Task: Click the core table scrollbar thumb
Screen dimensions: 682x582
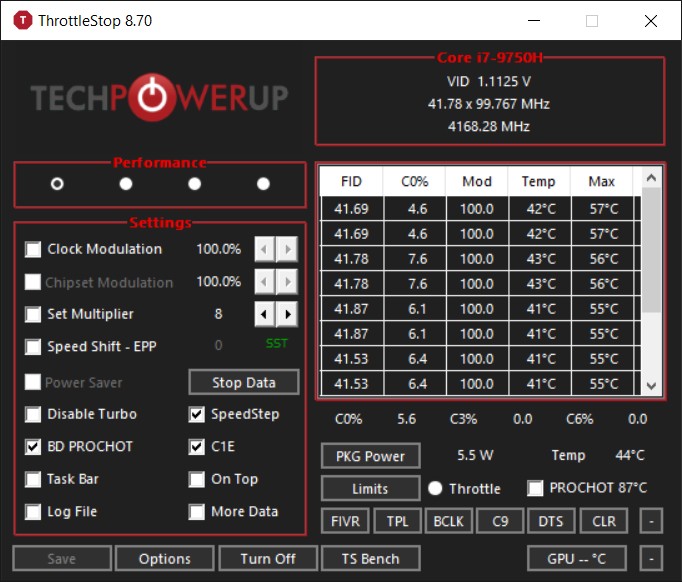Action: [x=651, y=250]
